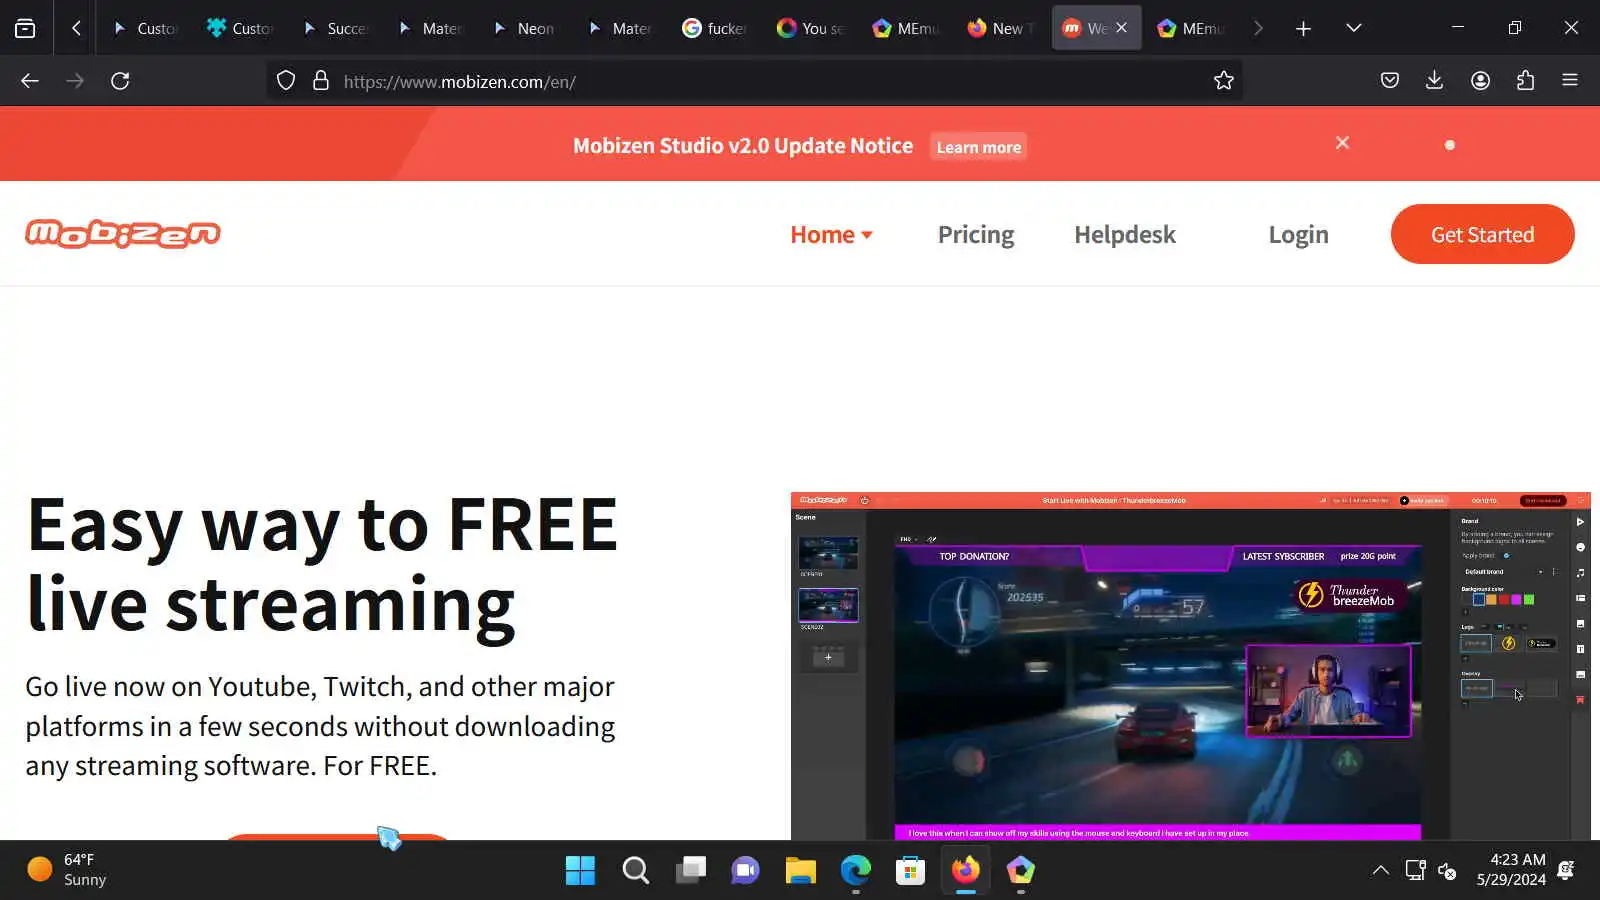Save the page to Pocket

[x=1390, y=81]
